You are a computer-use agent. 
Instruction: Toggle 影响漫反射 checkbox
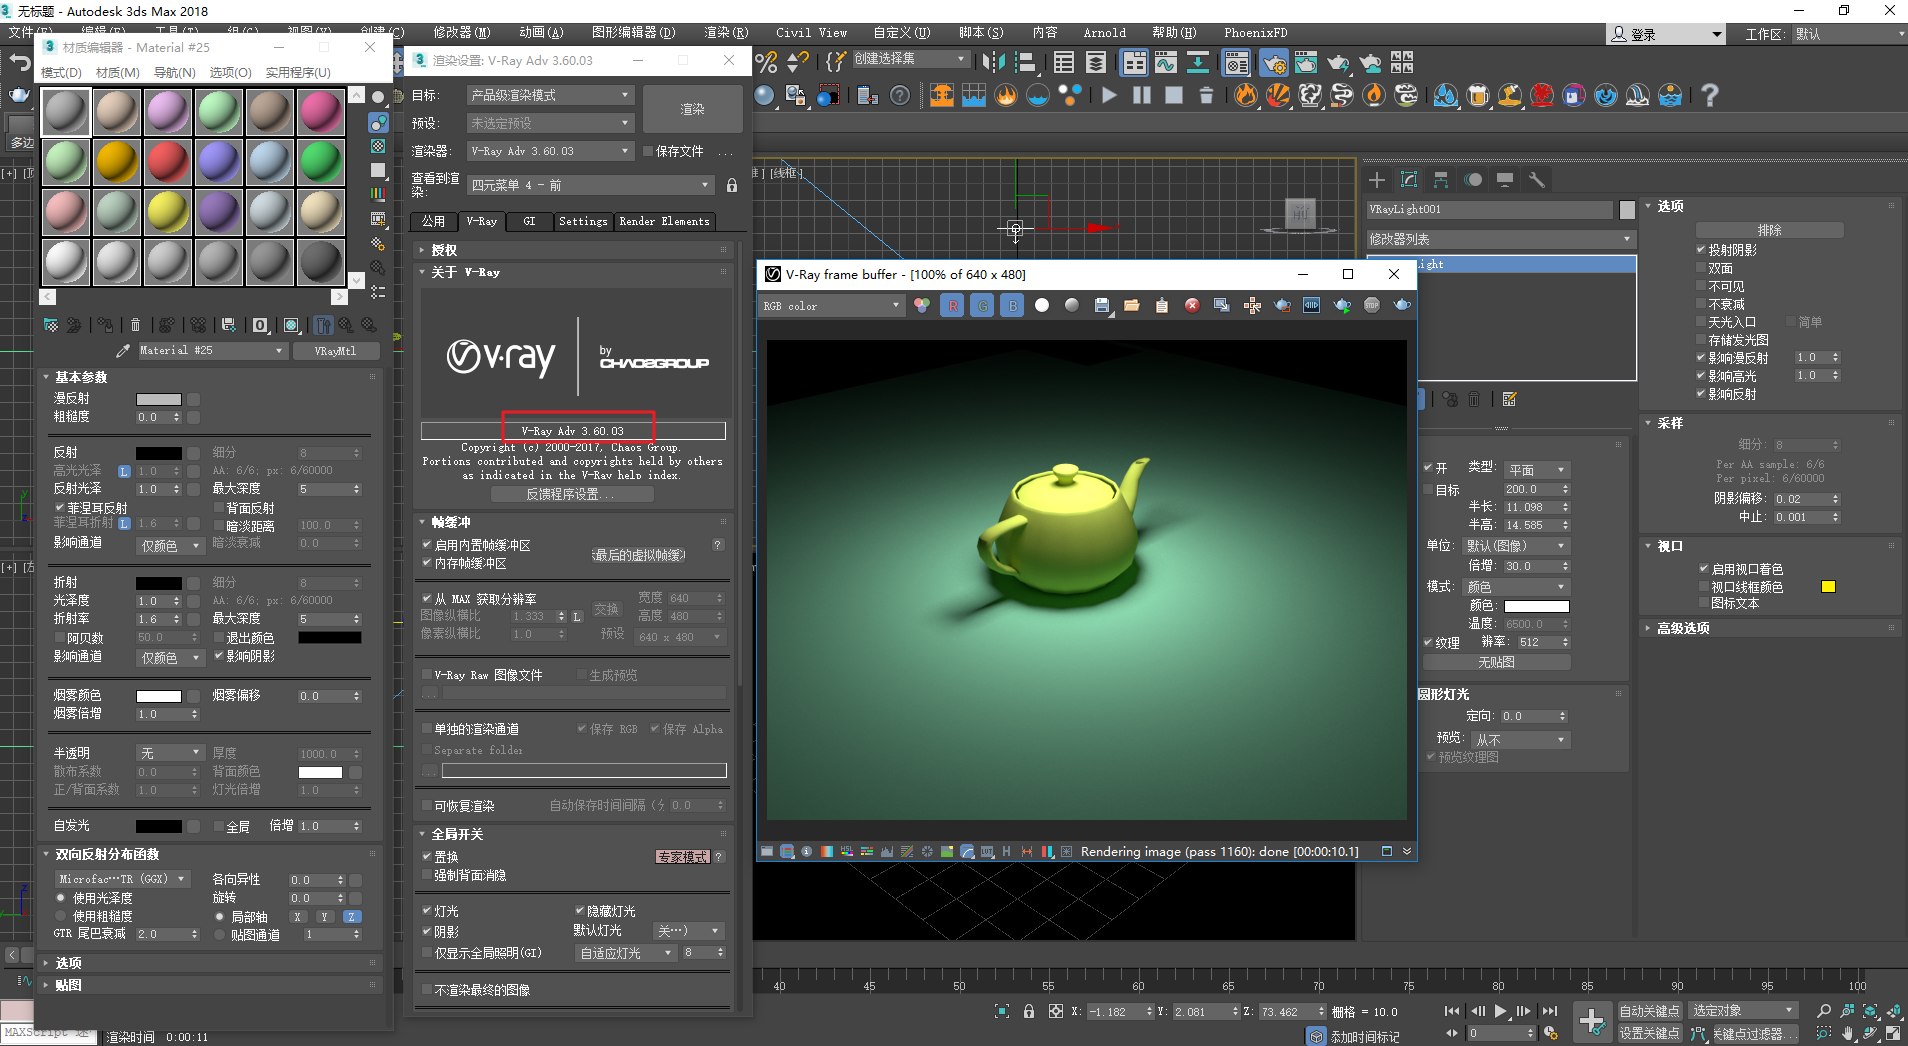click(x=1701, y=358)
